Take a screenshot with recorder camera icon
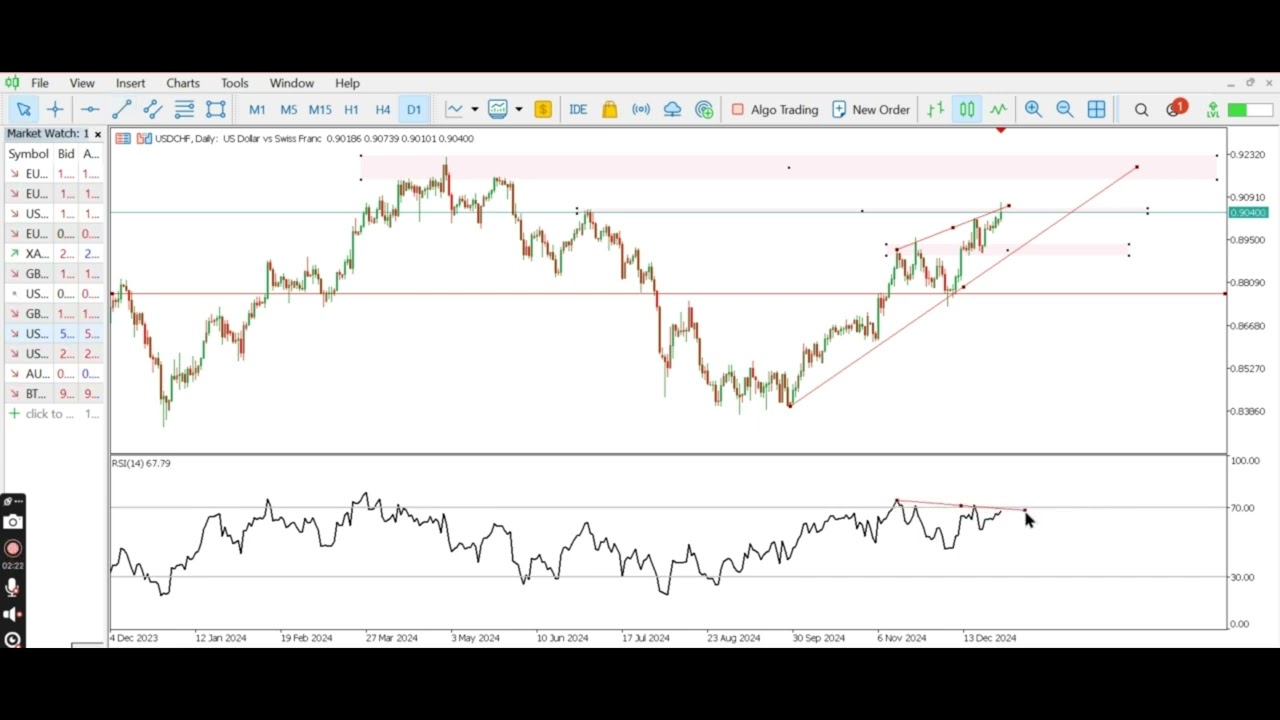The height and width of the screenshot is (720, 1280). [x=12, y=522]
